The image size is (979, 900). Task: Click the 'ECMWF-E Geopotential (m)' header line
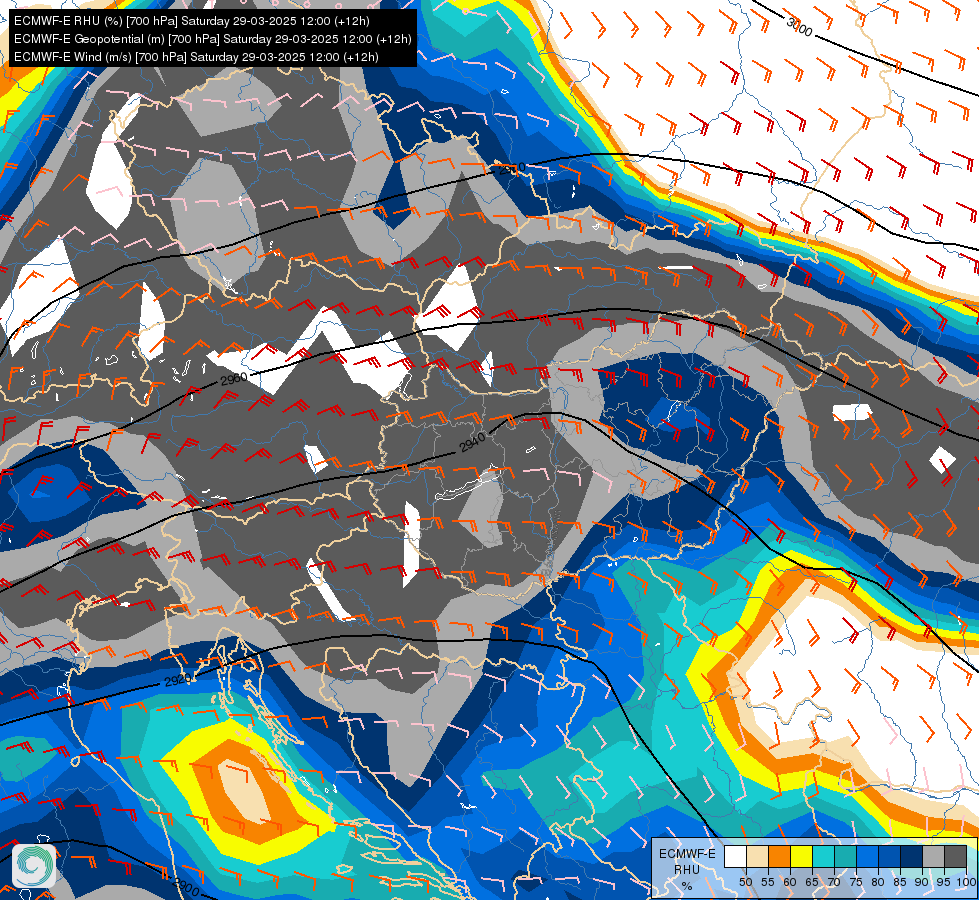click(213, 39)
